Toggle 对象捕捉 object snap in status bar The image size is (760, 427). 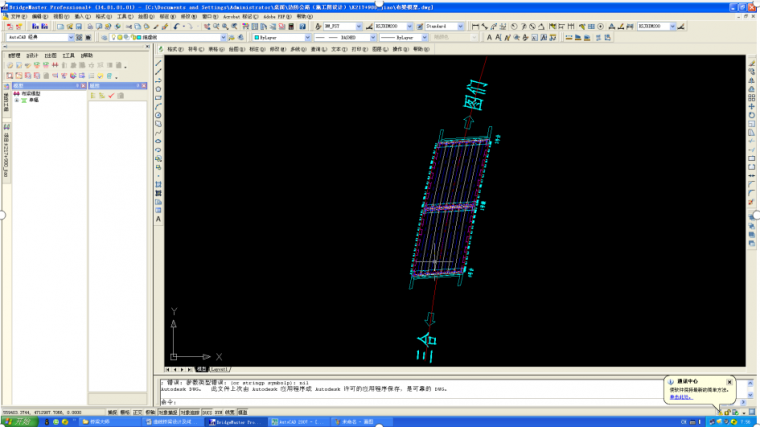(x=168, y=412)
